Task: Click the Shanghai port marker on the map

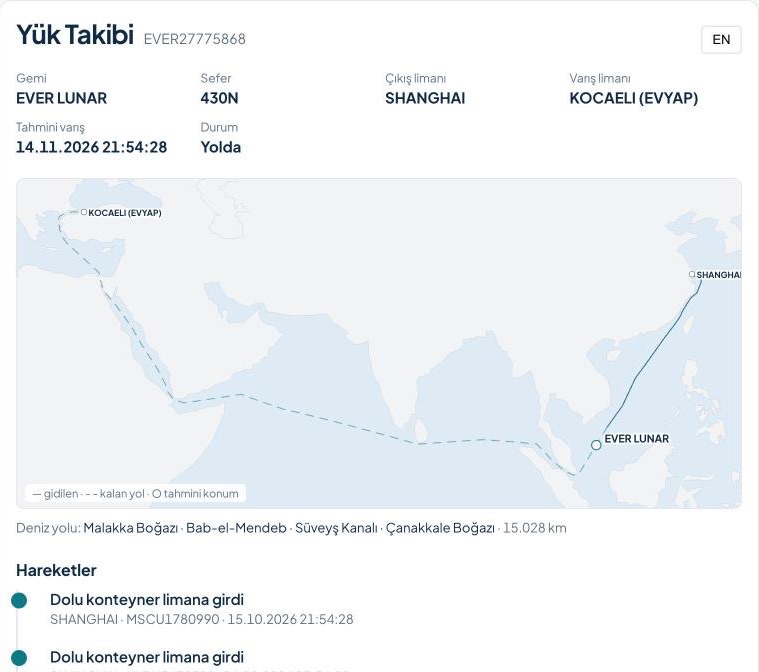Action: pyautogui.click(x=692, y=275)
